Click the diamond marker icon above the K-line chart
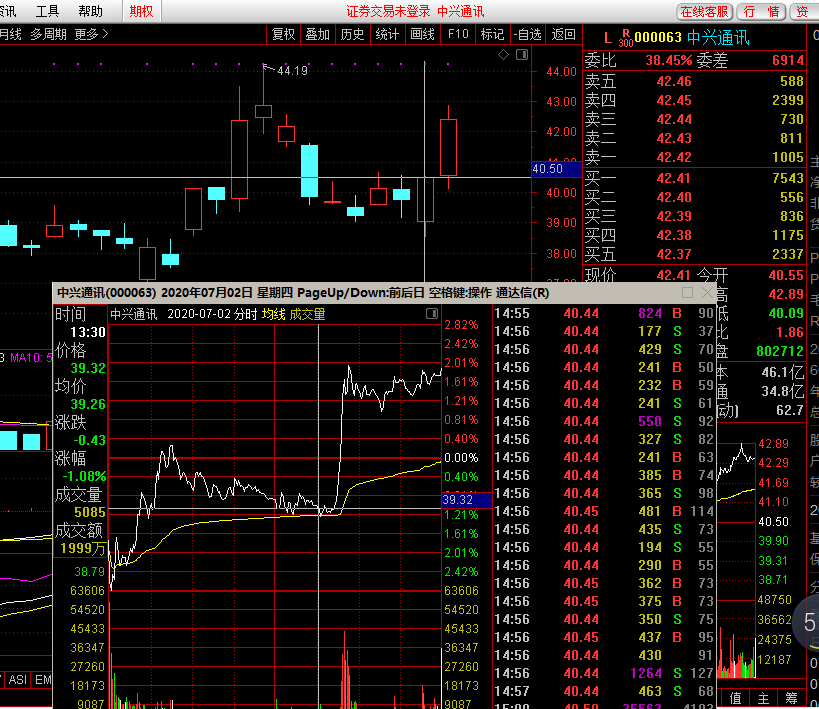This screenshot has width=819, height=709. tap(504, 54)
